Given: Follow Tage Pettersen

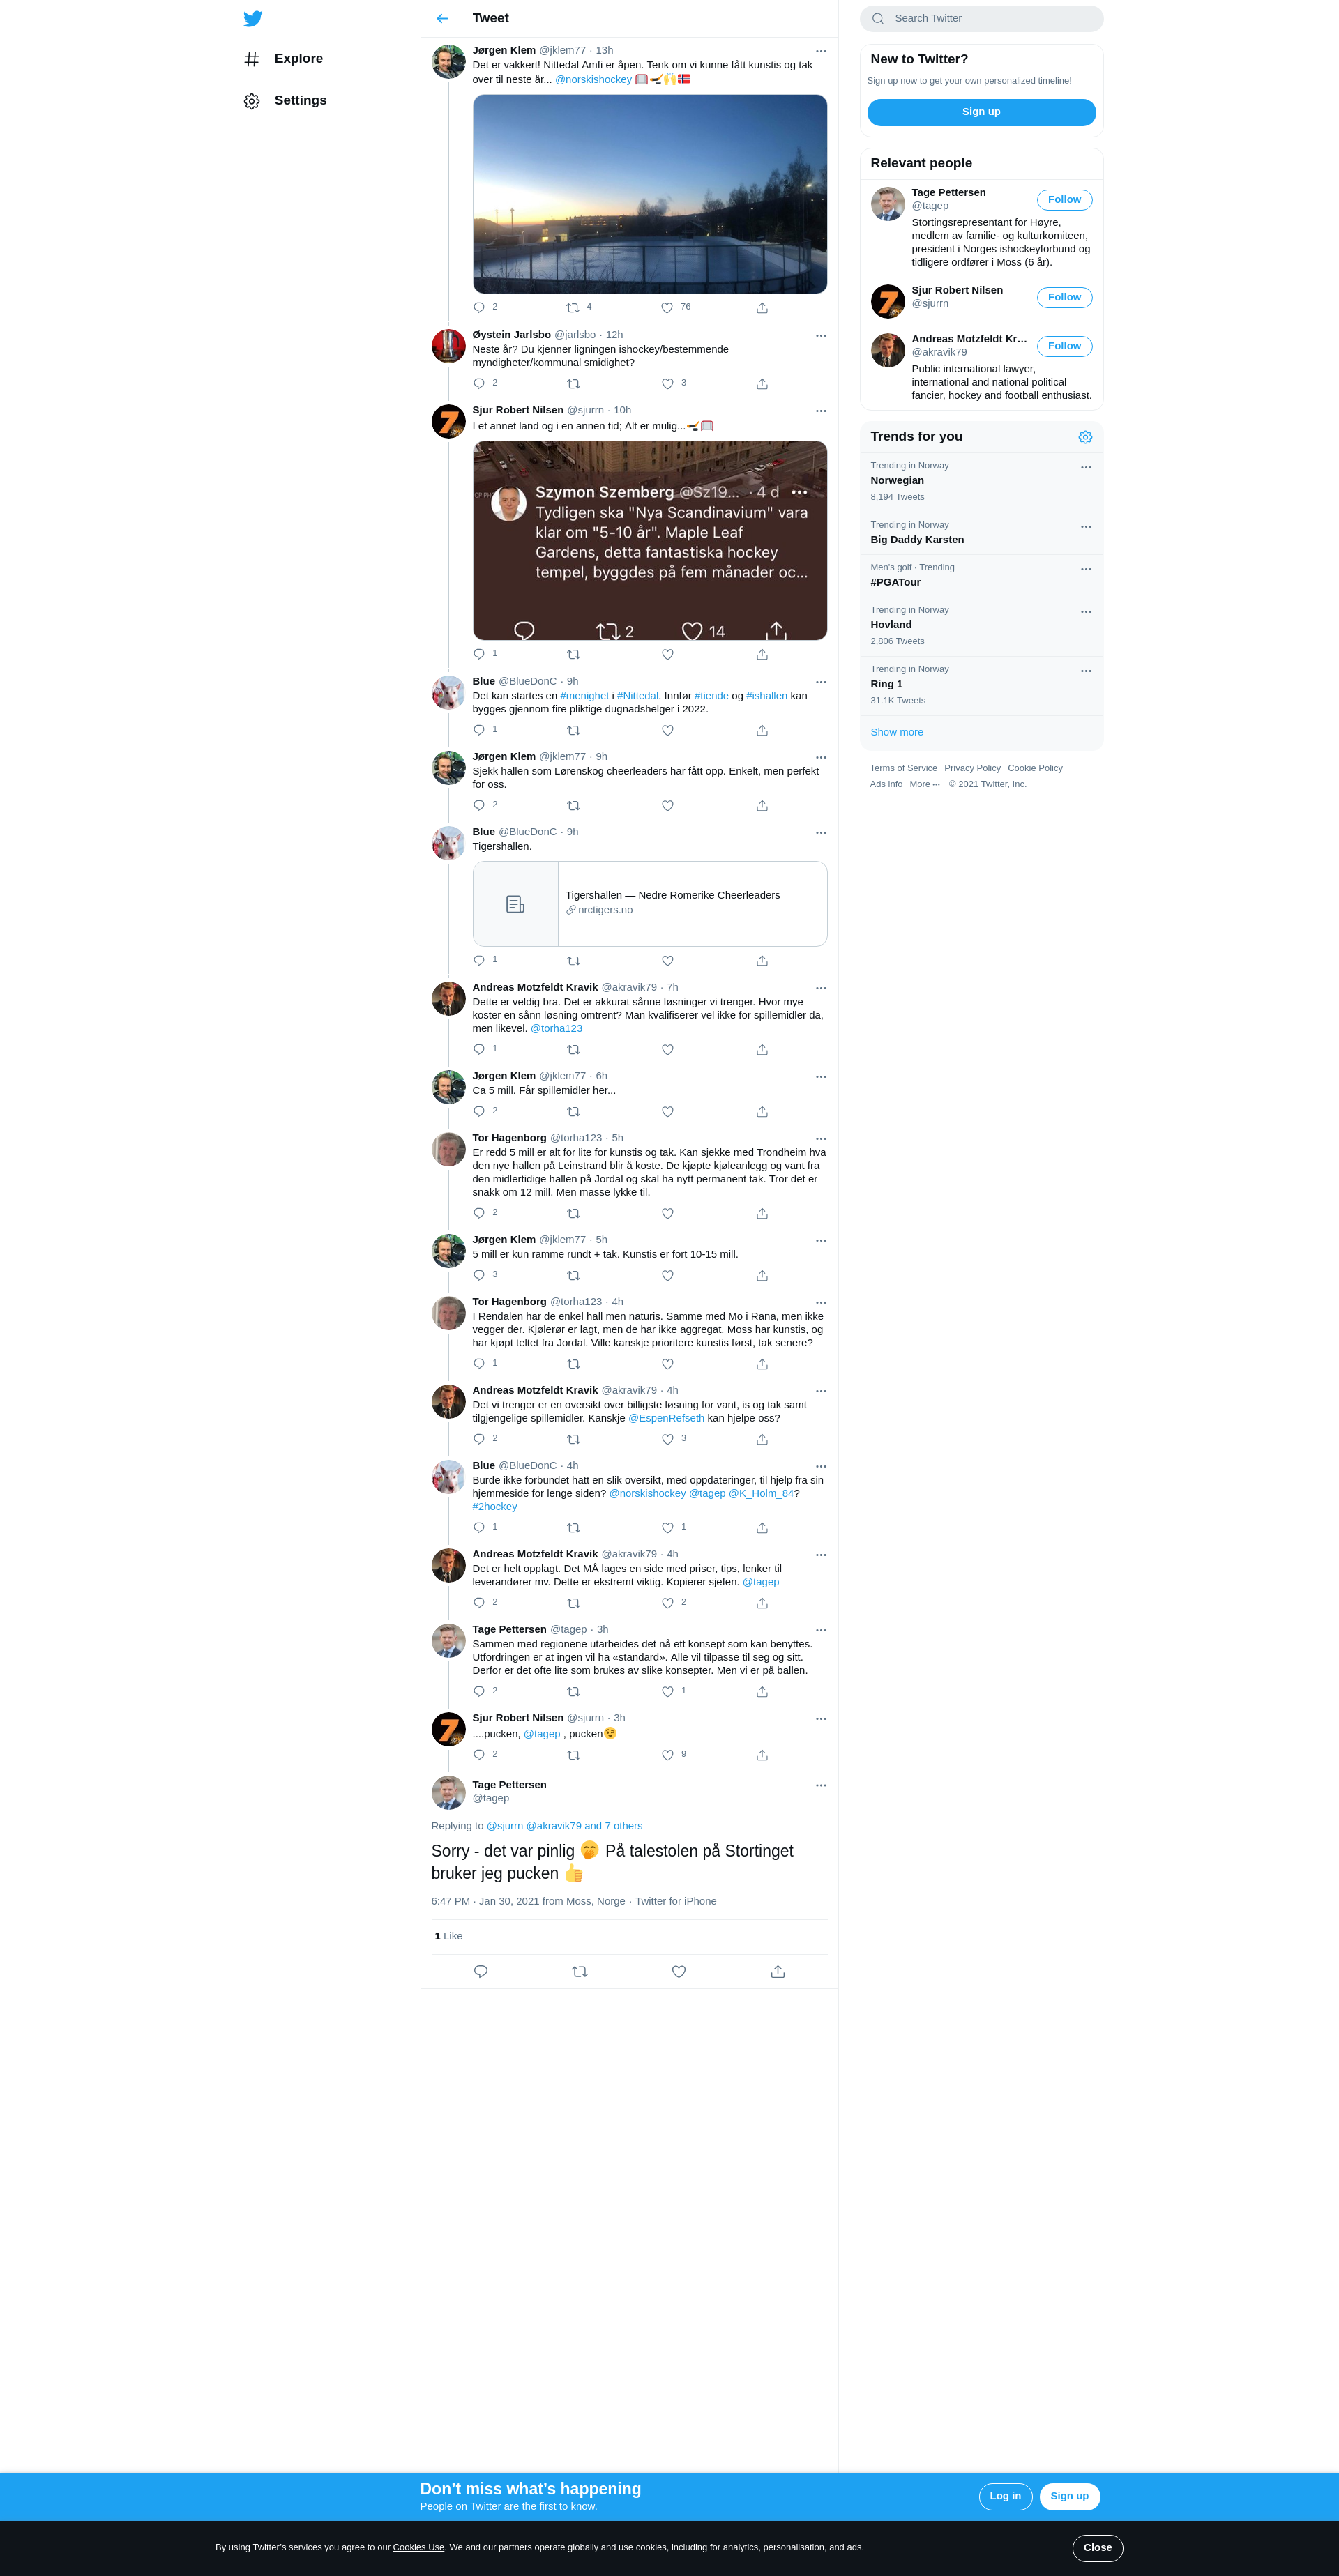Looking at the screenshot, I should coord(1064,200).
